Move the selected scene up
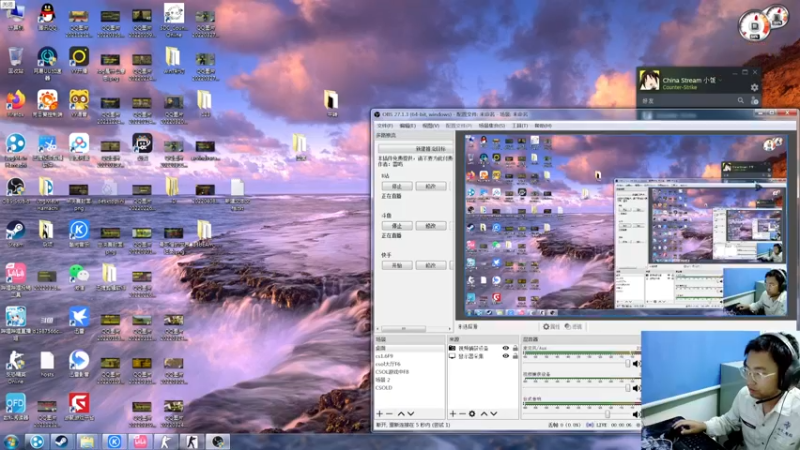The width and height of the screenshot is (800, 450). tap(401, 414)
